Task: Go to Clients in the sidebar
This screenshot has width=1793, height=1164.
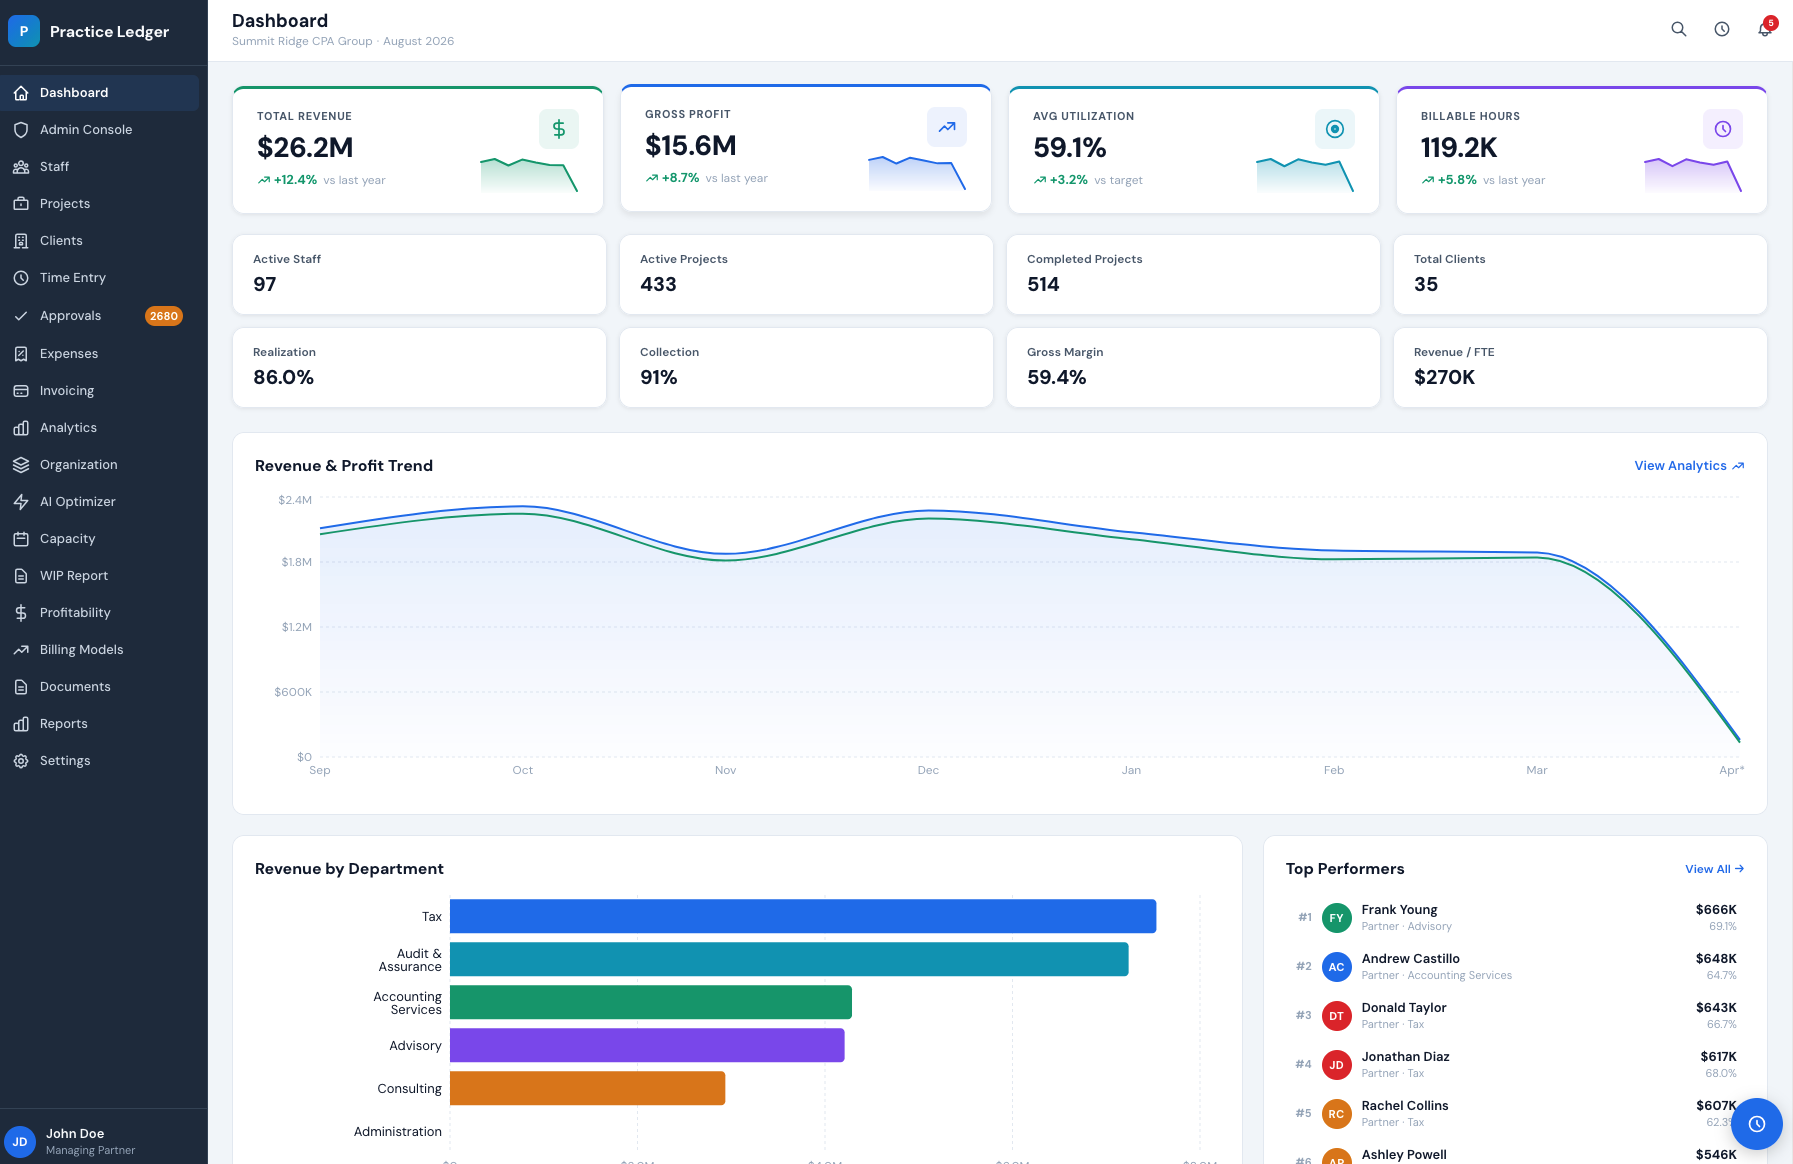Action: tap(100, 241)
